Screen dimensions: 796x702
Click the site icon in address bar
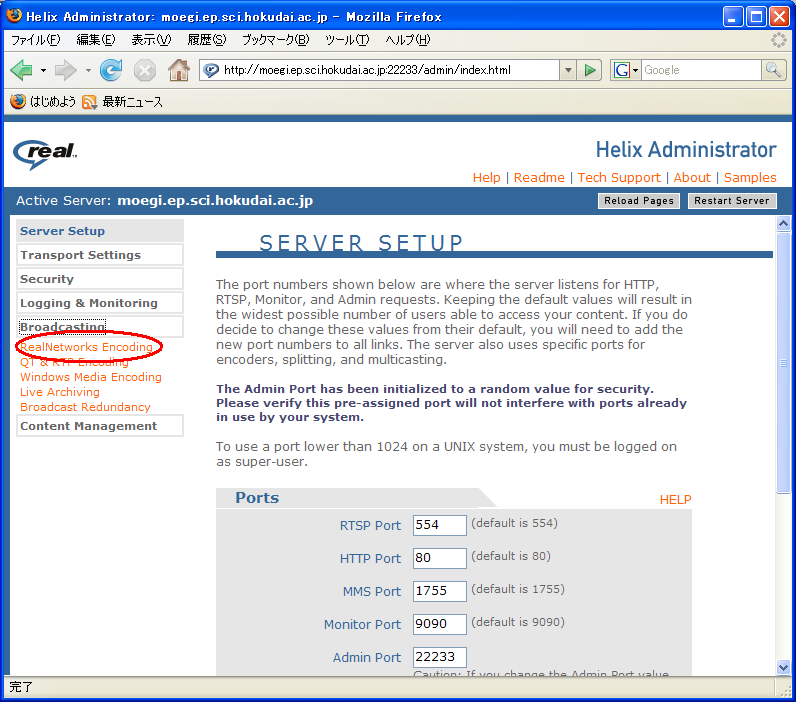(x=211, y=70)
